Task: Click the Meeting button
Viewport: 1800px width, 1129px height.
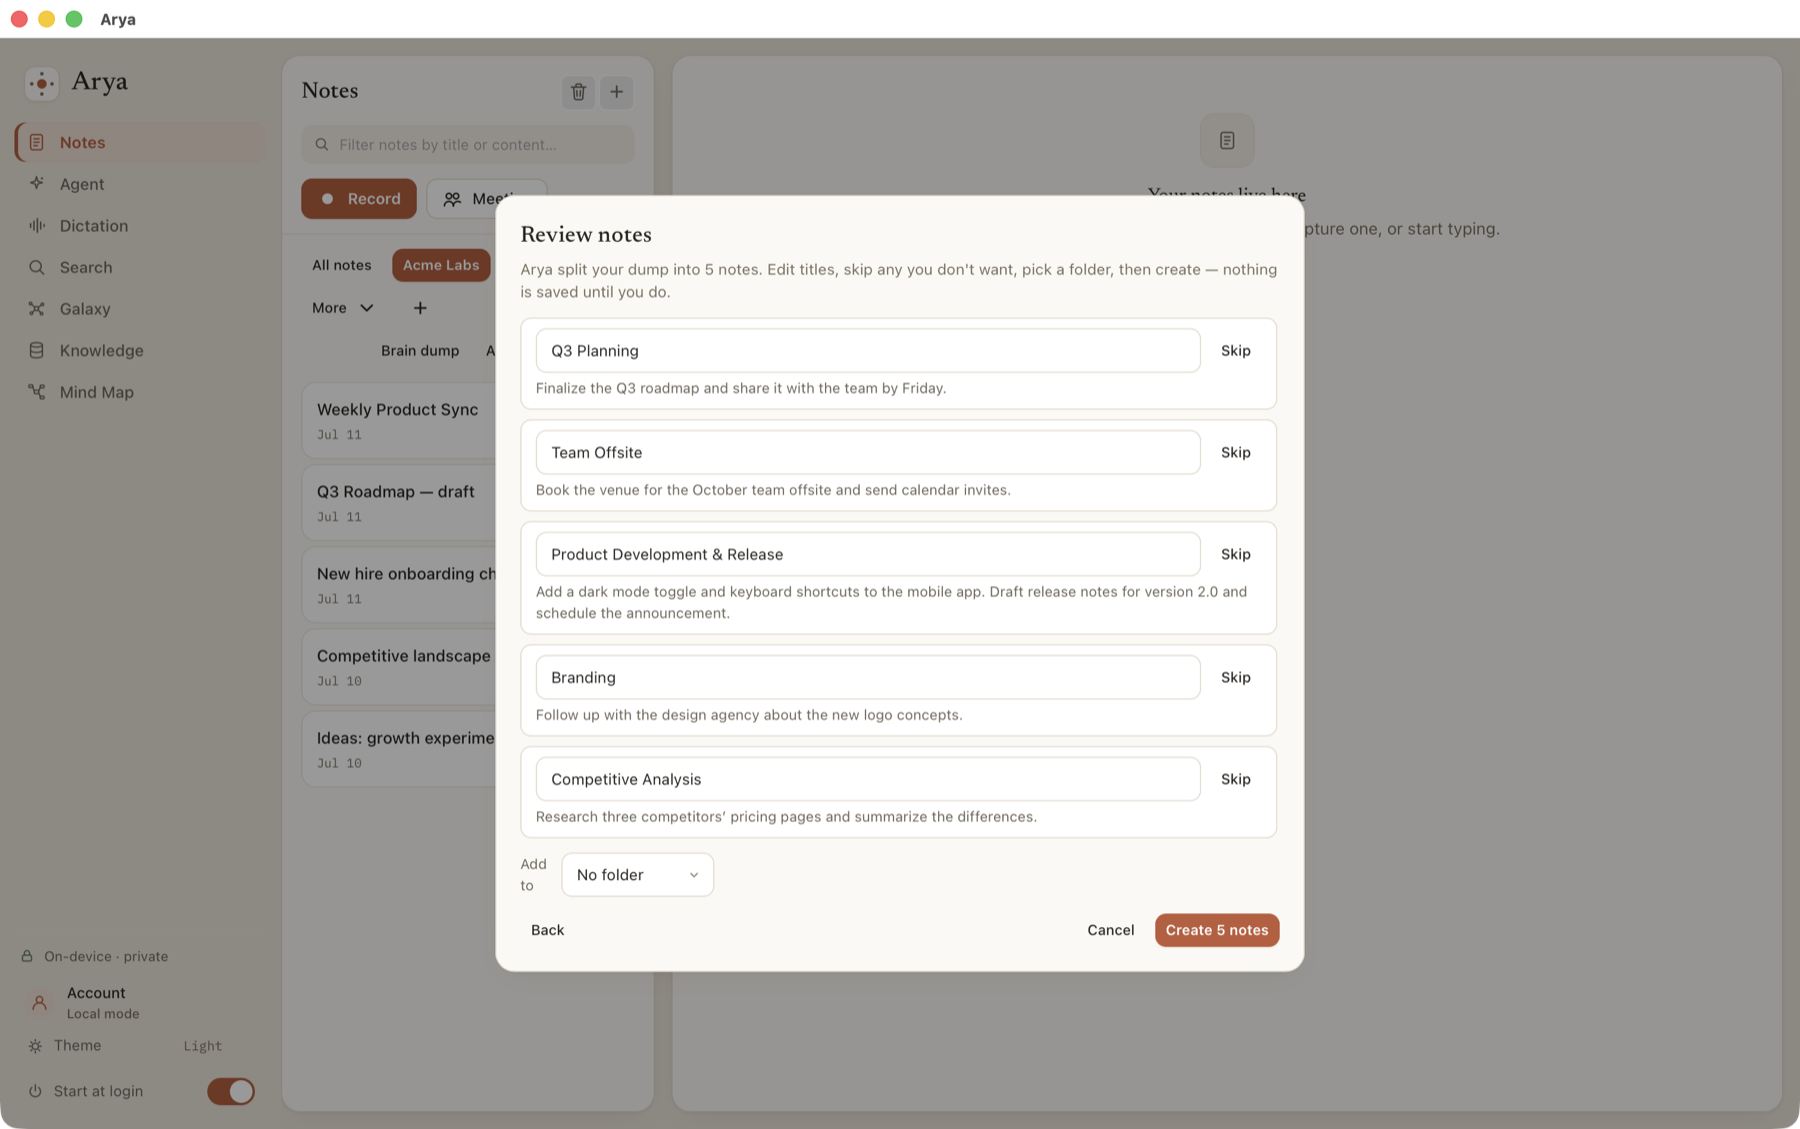Action: pos(486,199)
